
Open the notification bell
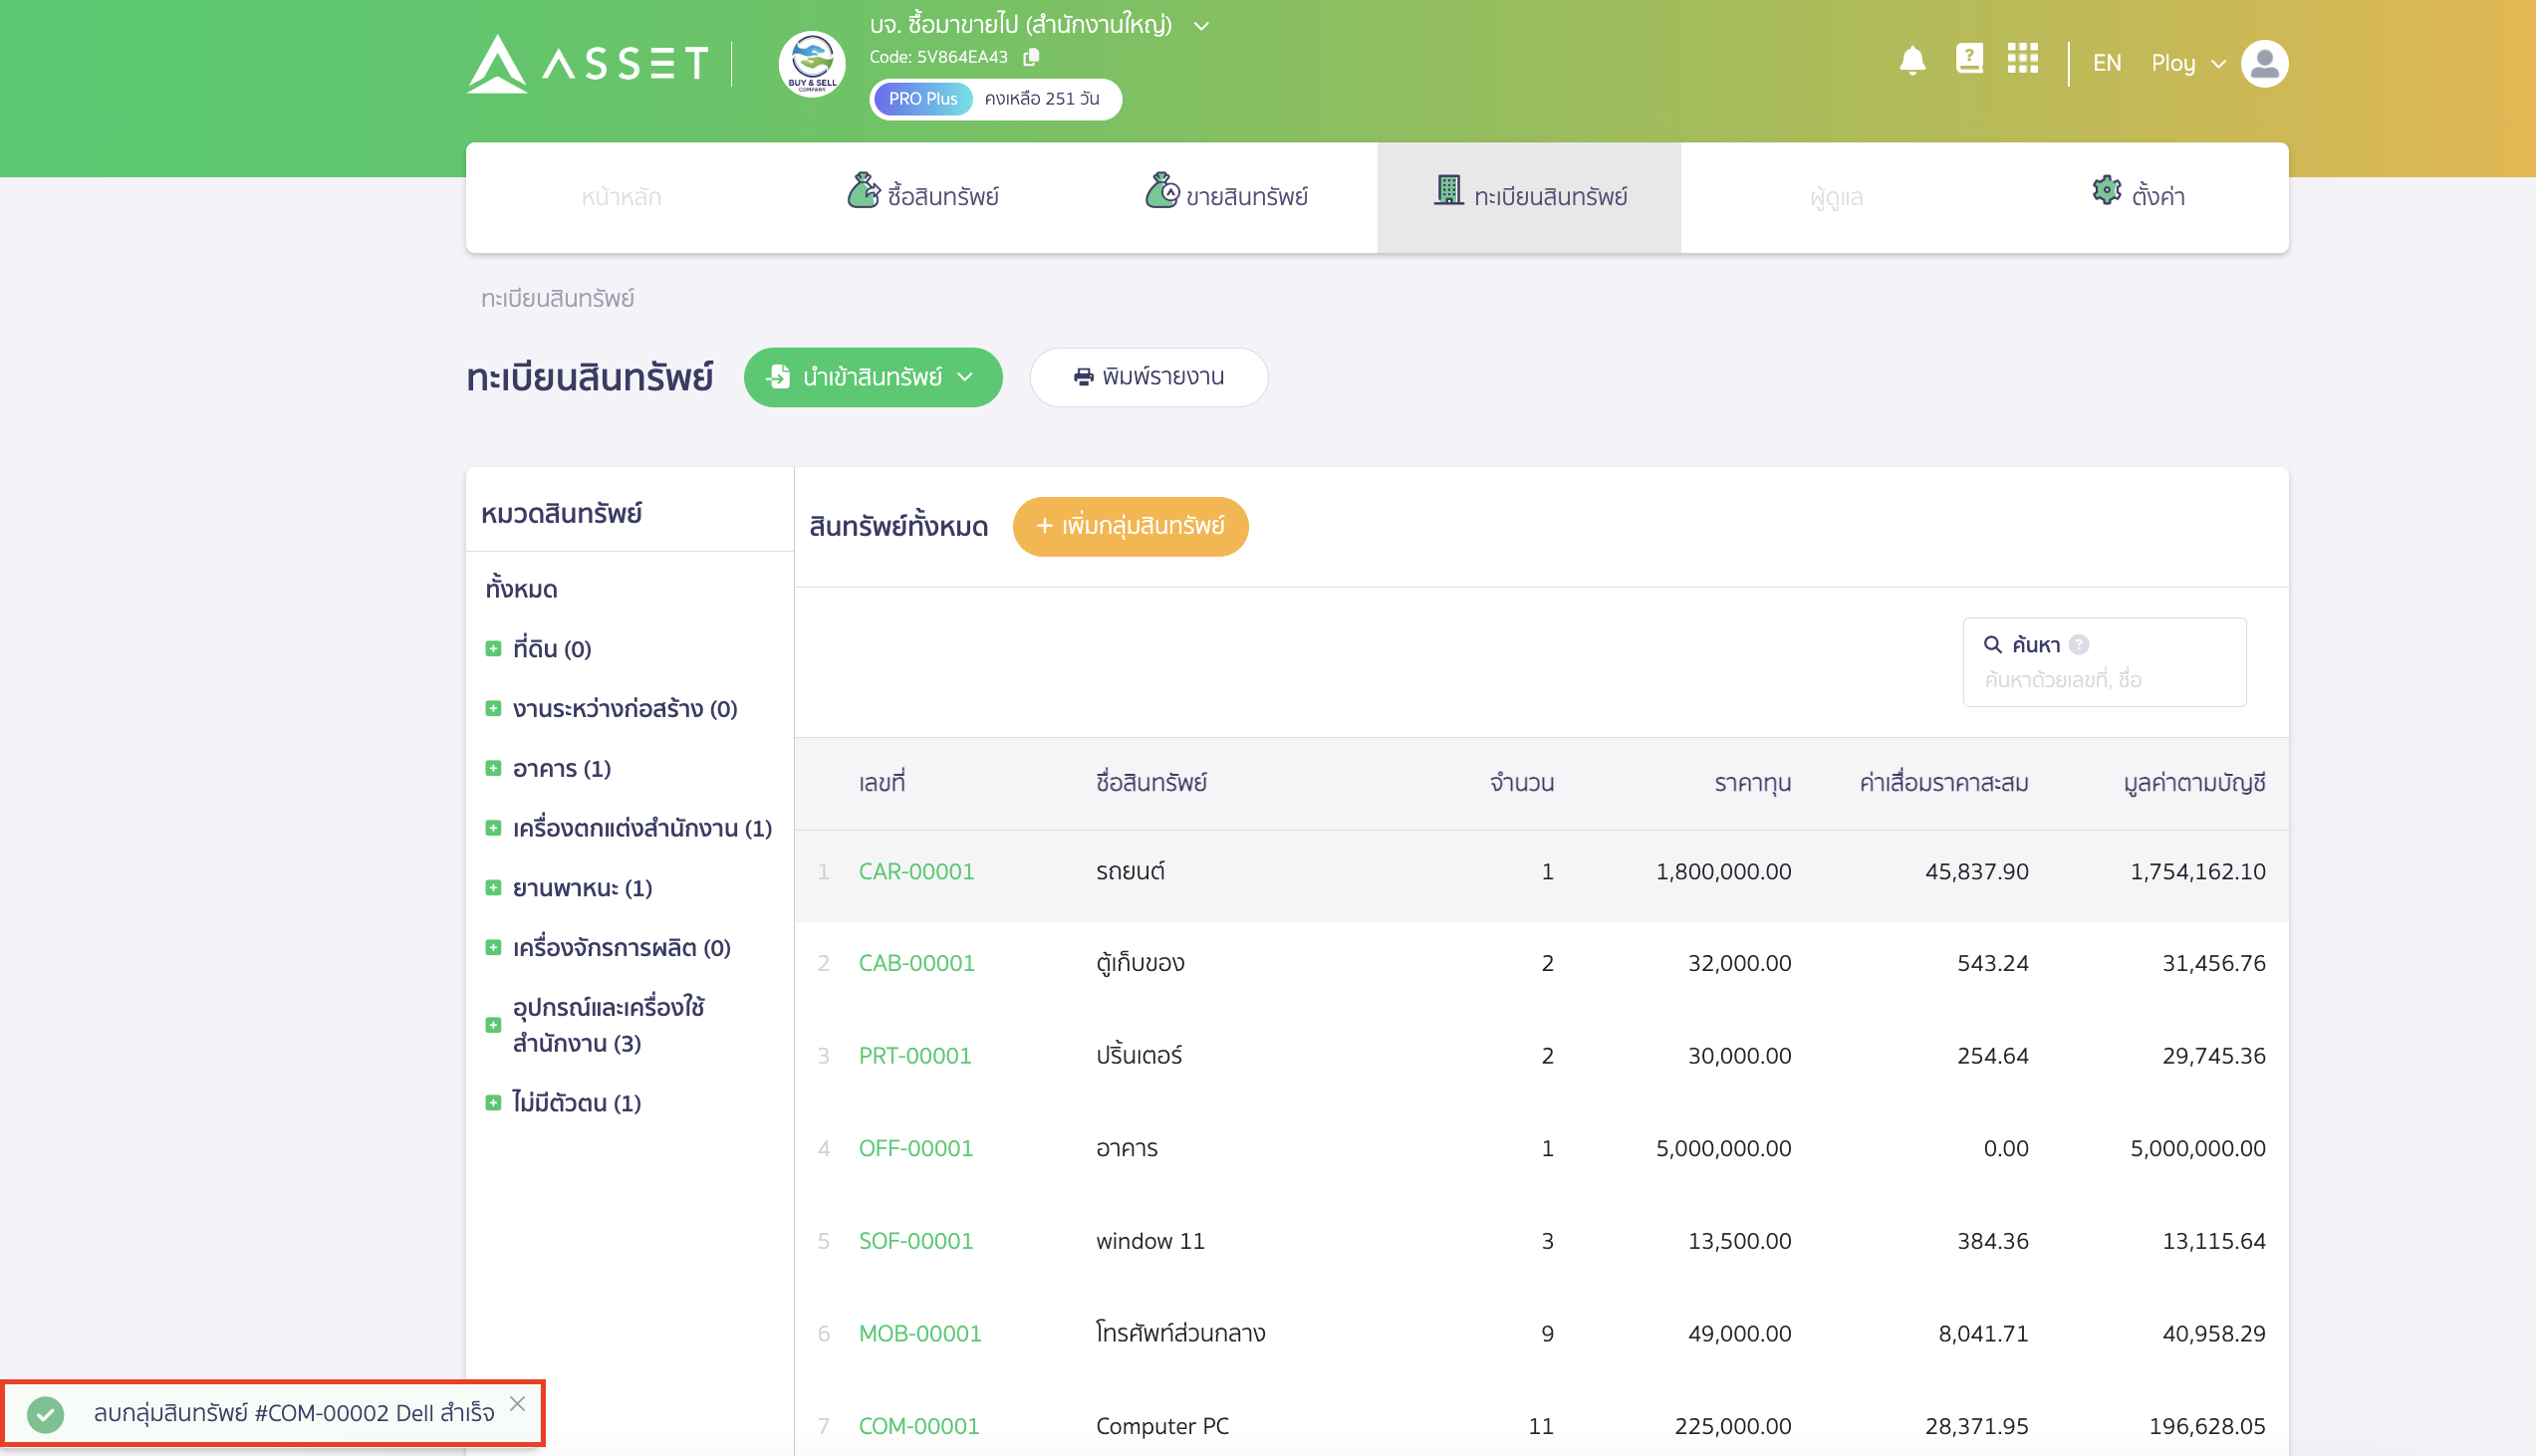click(x=1913, y=60)
